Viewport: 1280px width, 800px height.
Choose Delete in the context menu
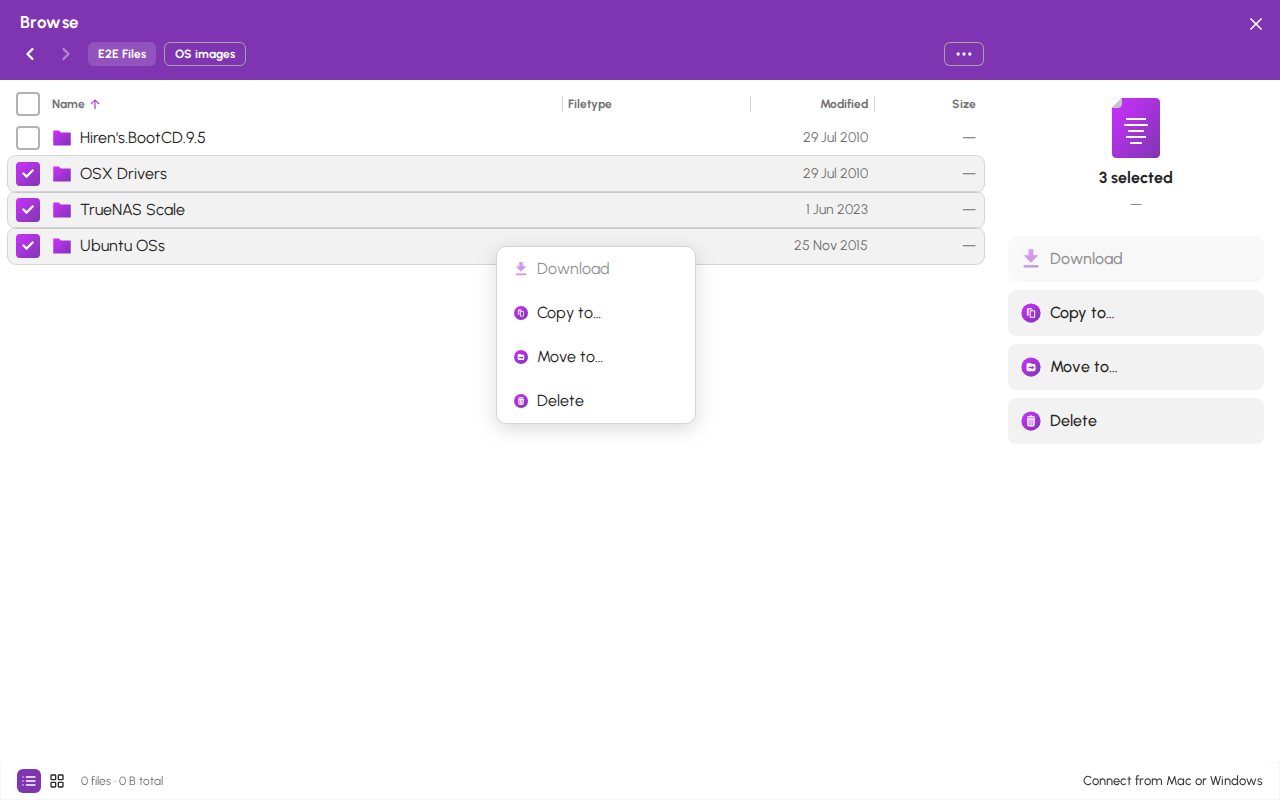click(596, 401)
